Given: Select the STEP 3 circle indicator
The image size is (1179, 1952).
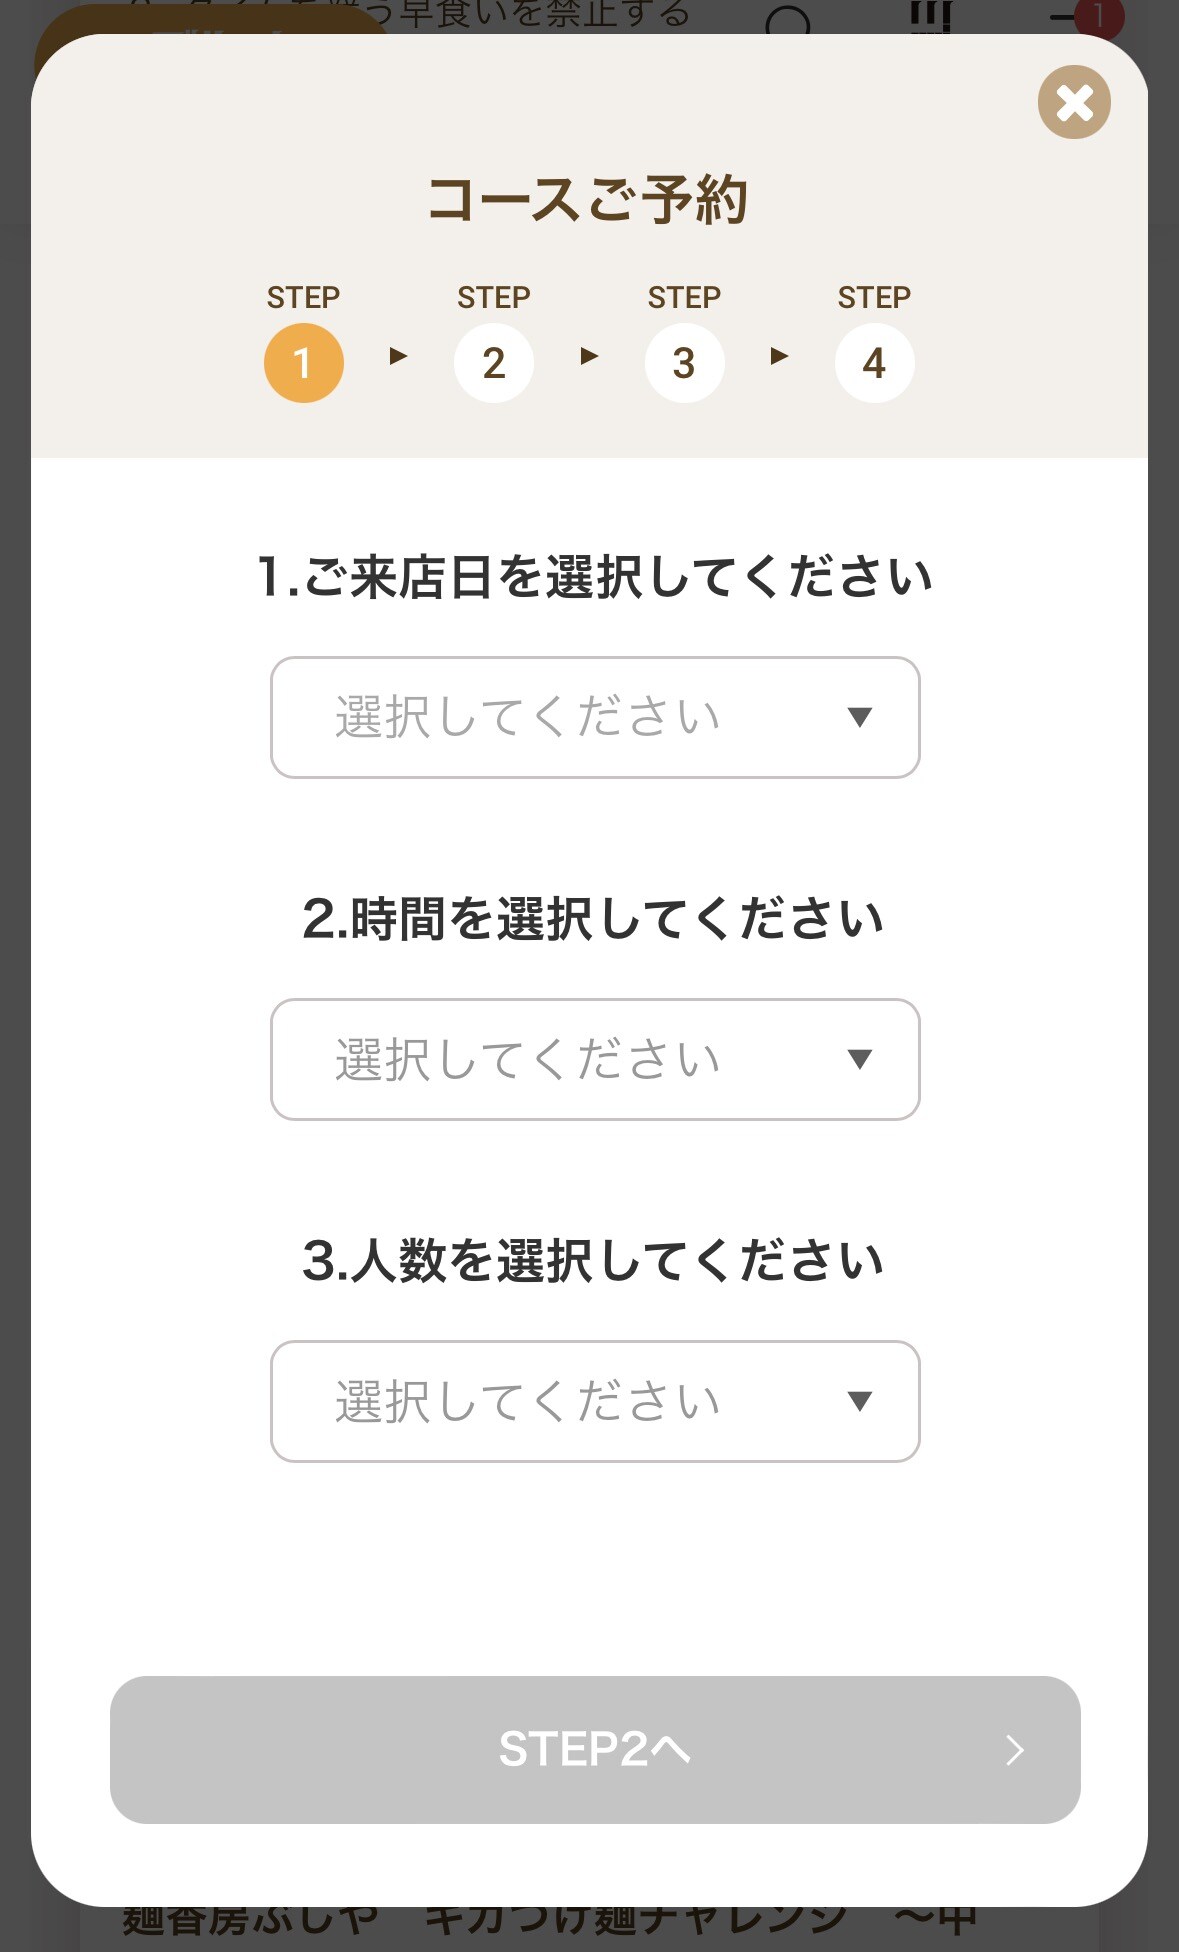Looking at the screenshot, I should 684,363.
